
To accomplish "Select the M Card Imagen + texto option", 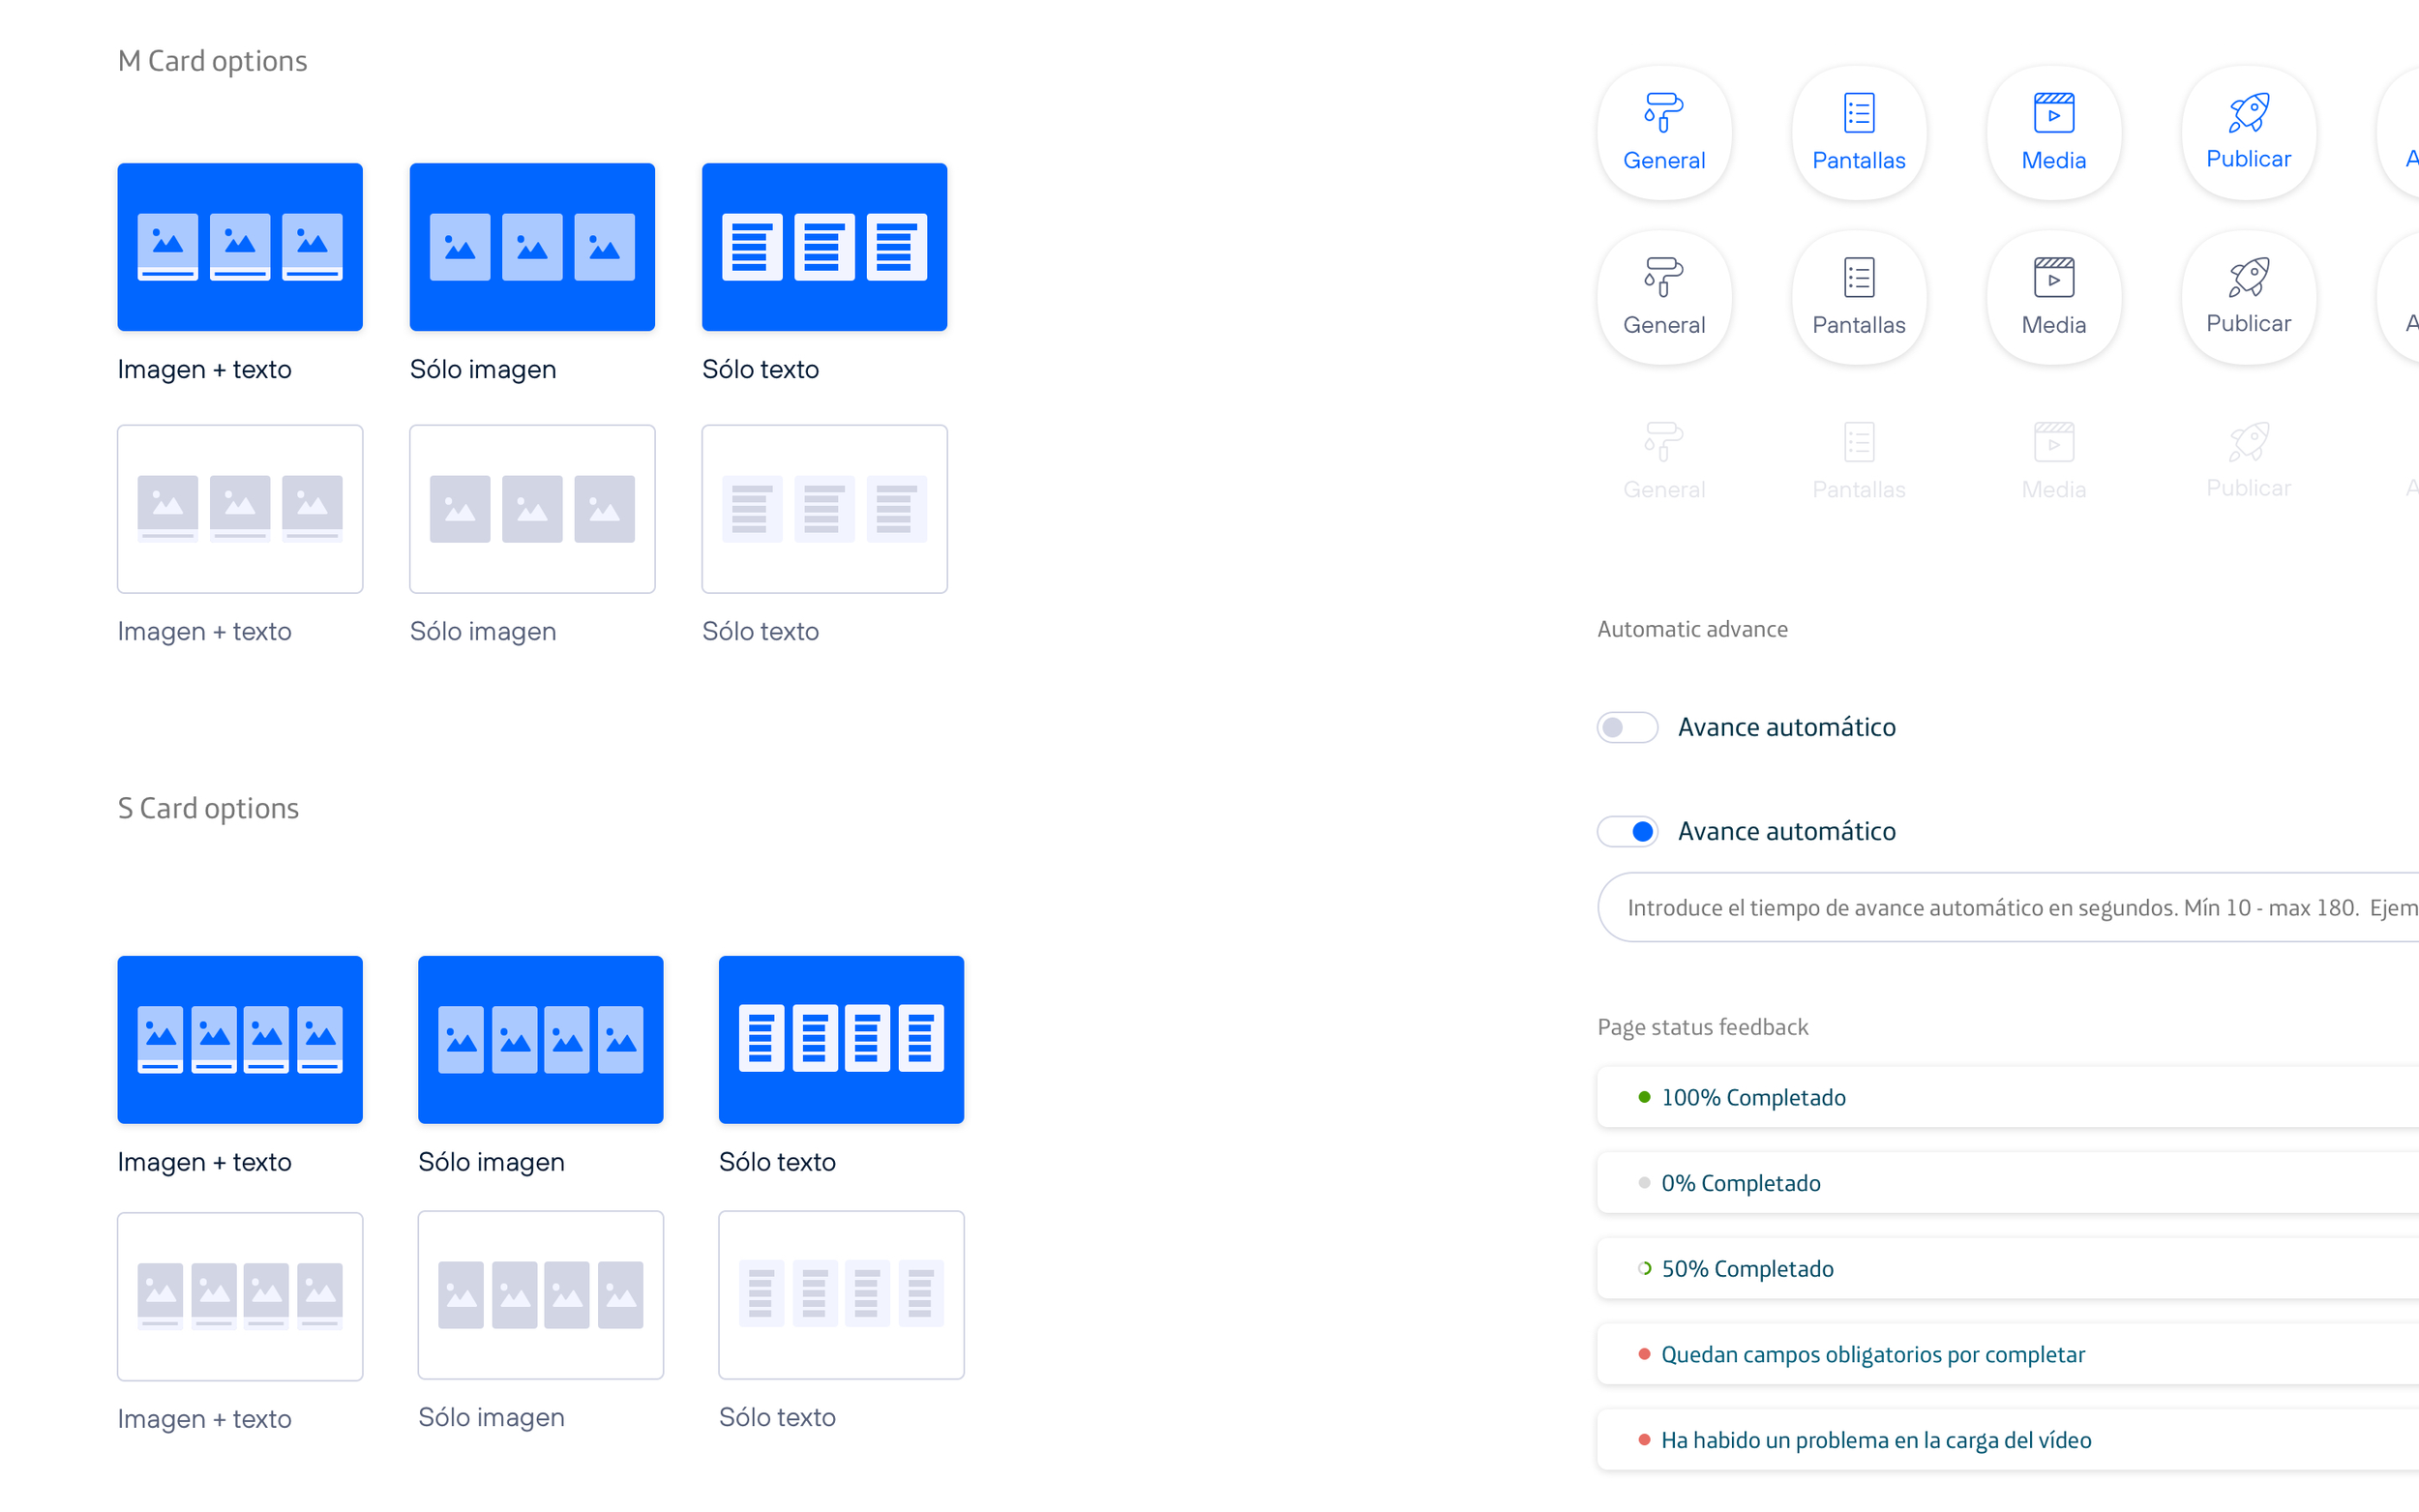I will [x=239, y=246].
